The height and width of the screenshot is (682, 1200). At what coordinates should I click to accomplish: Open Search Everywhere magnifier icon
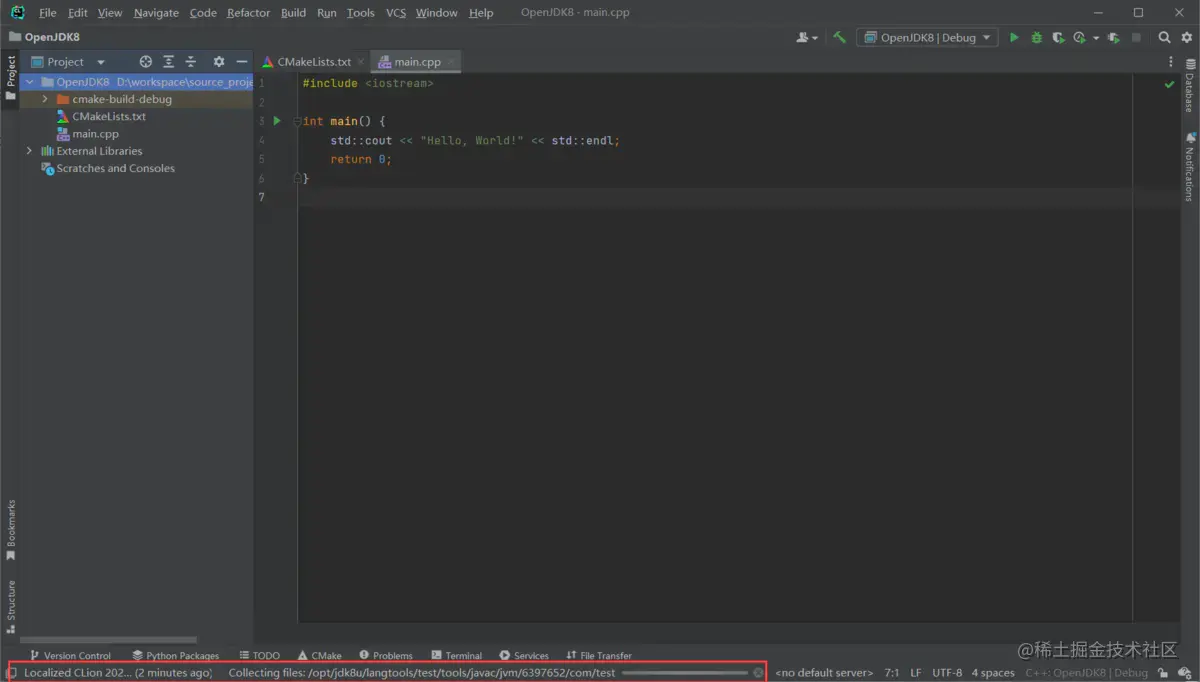point(1164,38)
